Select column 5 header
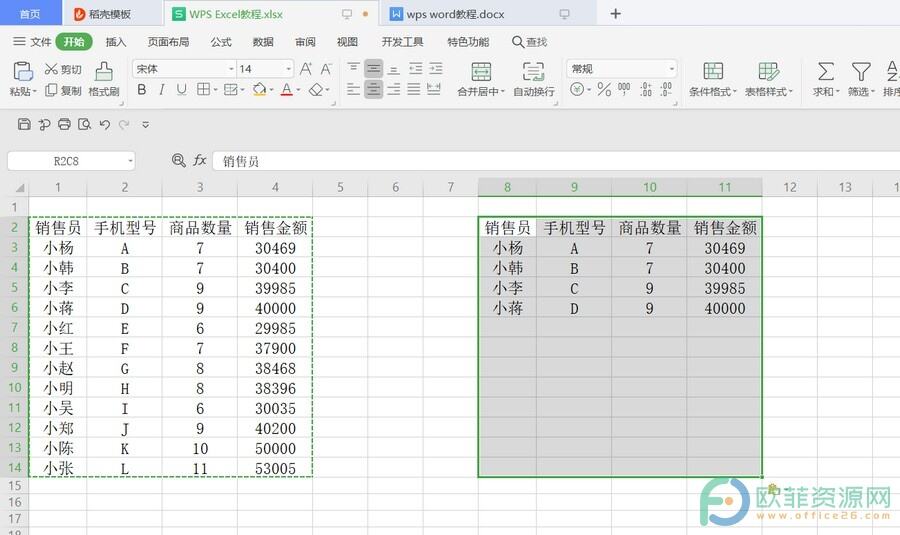Viewport: 900px width, 535px height. point(340,187)
